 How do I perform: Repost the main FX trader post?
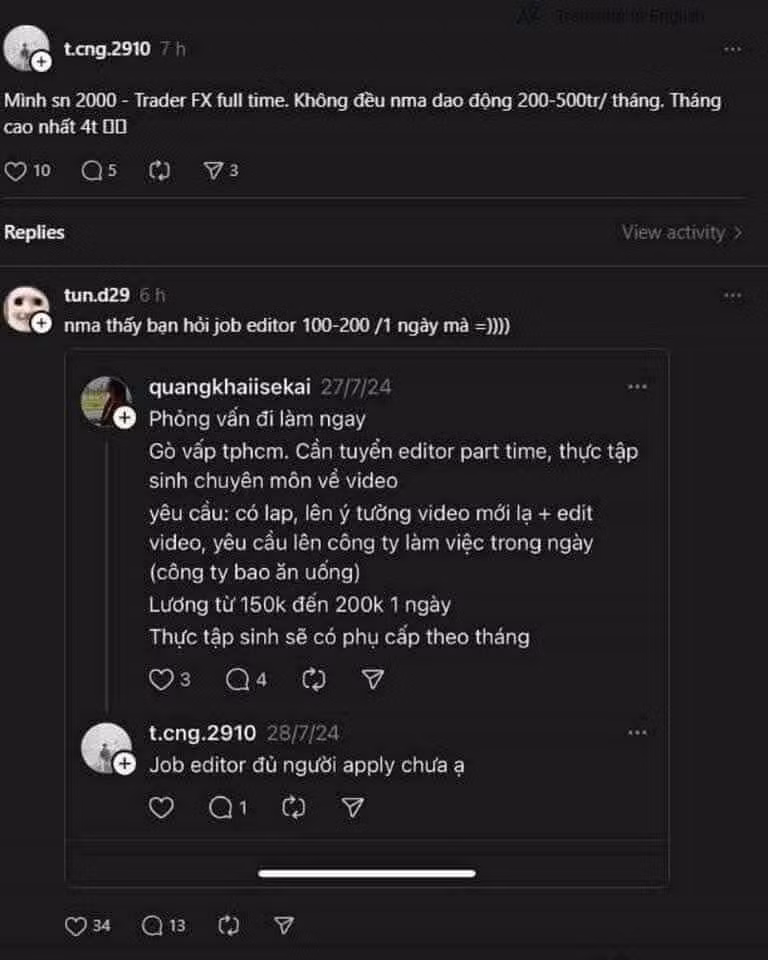coord(159,171)
